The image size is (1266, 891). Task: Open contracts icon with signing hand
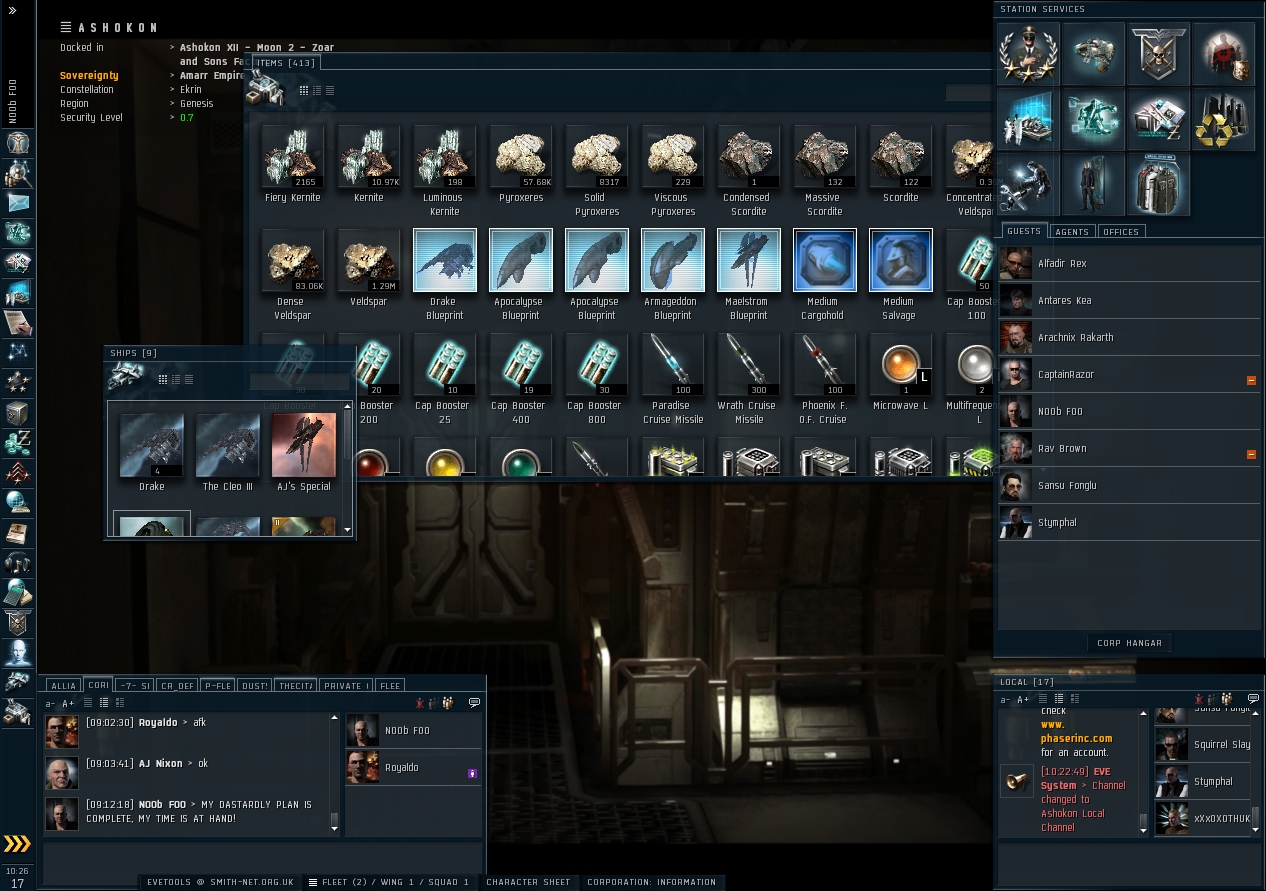(x=17, y=322)
